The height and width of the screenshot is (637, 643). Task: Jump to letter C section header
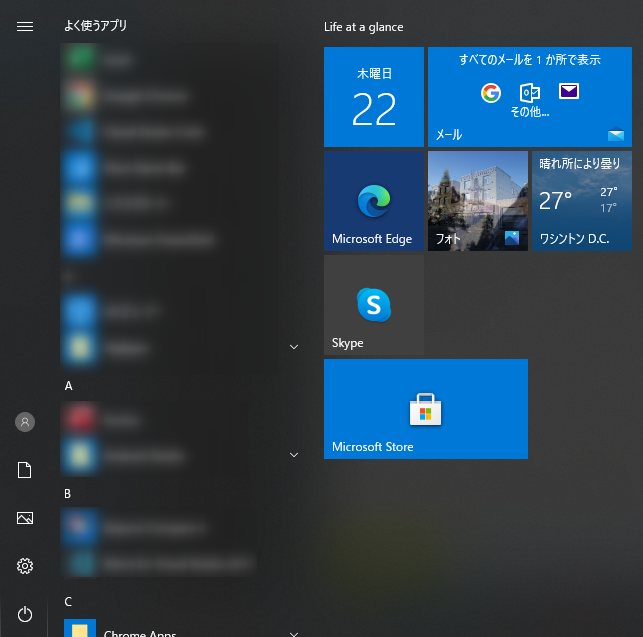pyautogui.click(x=68, y=602)
